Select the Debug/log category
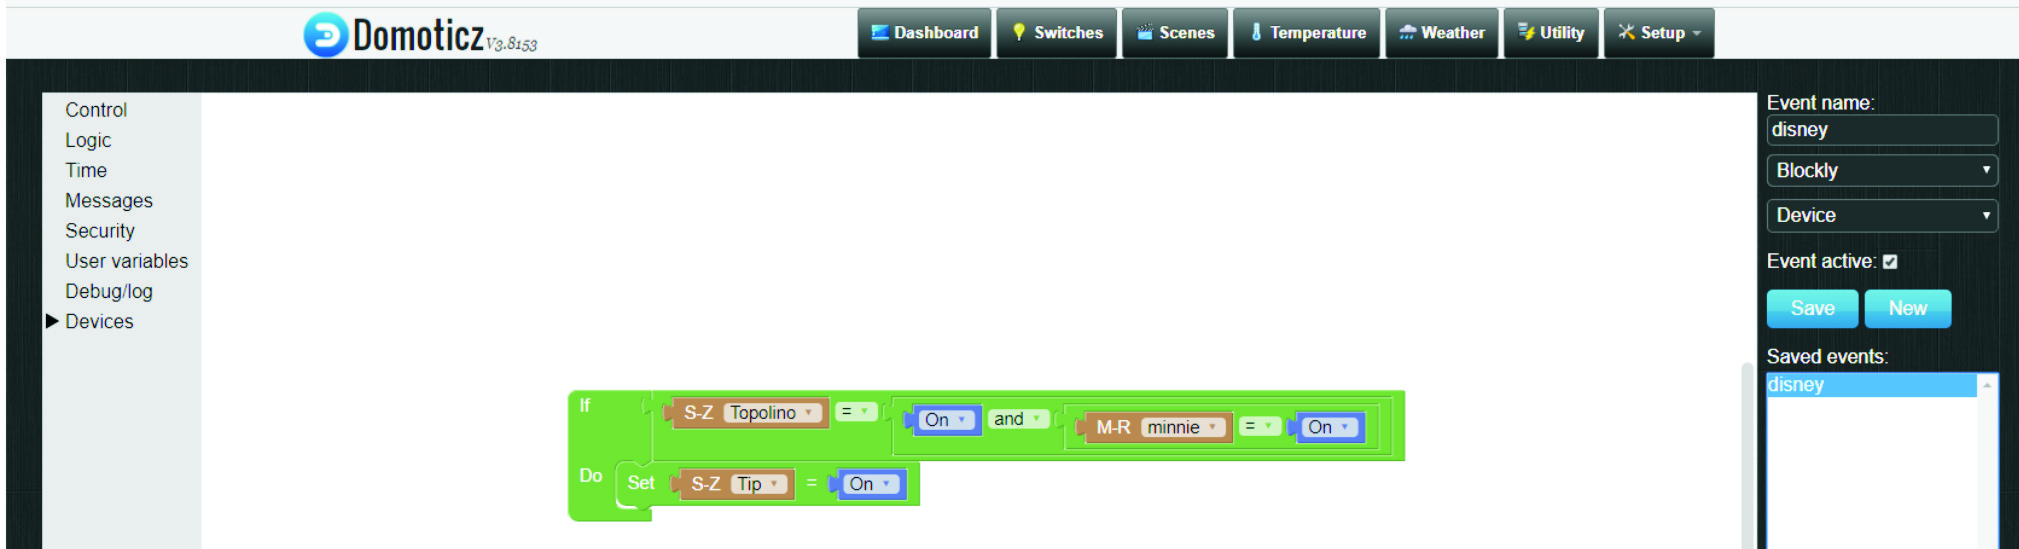Viewport: 2019px width, 549px height. (x=109, y=291)
